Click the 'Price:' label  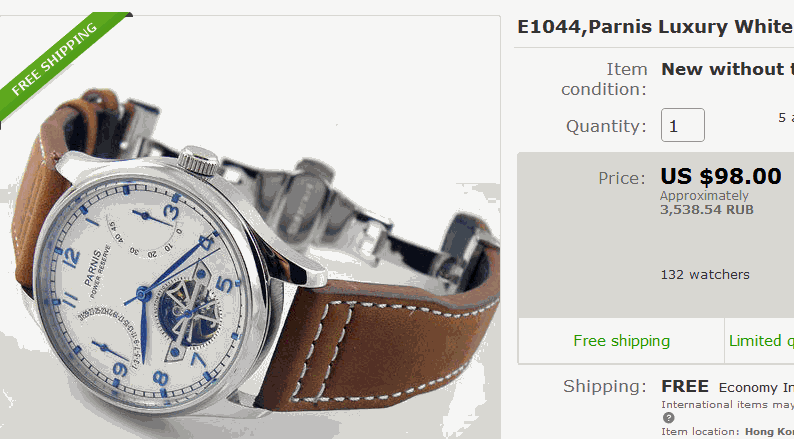click(622, 178)
